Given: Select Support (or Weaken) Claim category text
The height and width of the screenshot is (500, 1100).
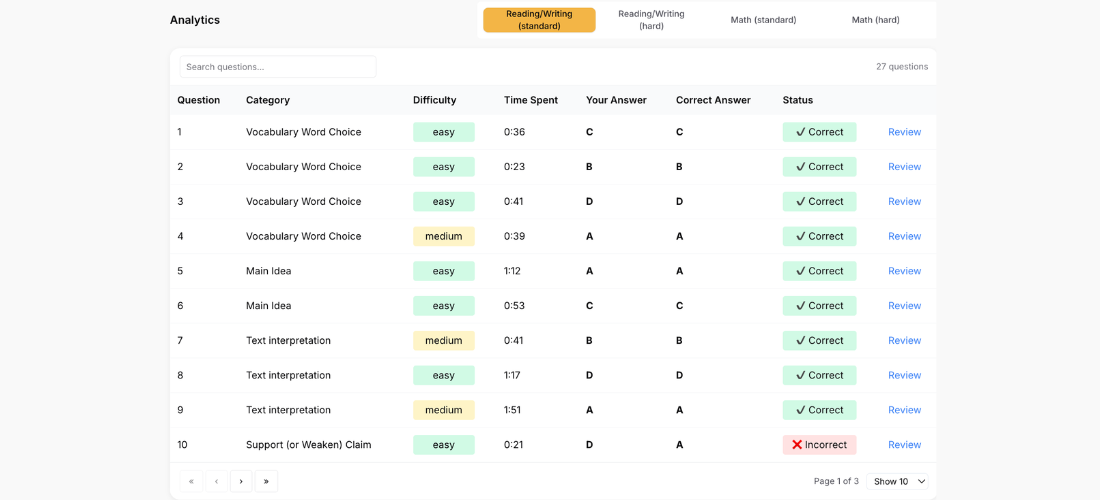Looking at the screenshot, I should point(309,445).
